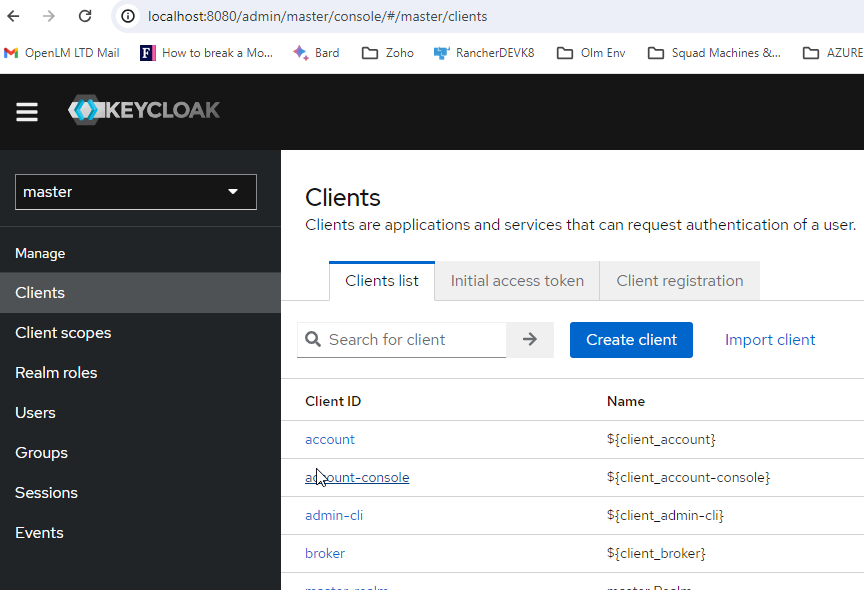The image size is (864, 590).
Task: Toggle the hamburger navigation menu
Action: coord(27,112)
